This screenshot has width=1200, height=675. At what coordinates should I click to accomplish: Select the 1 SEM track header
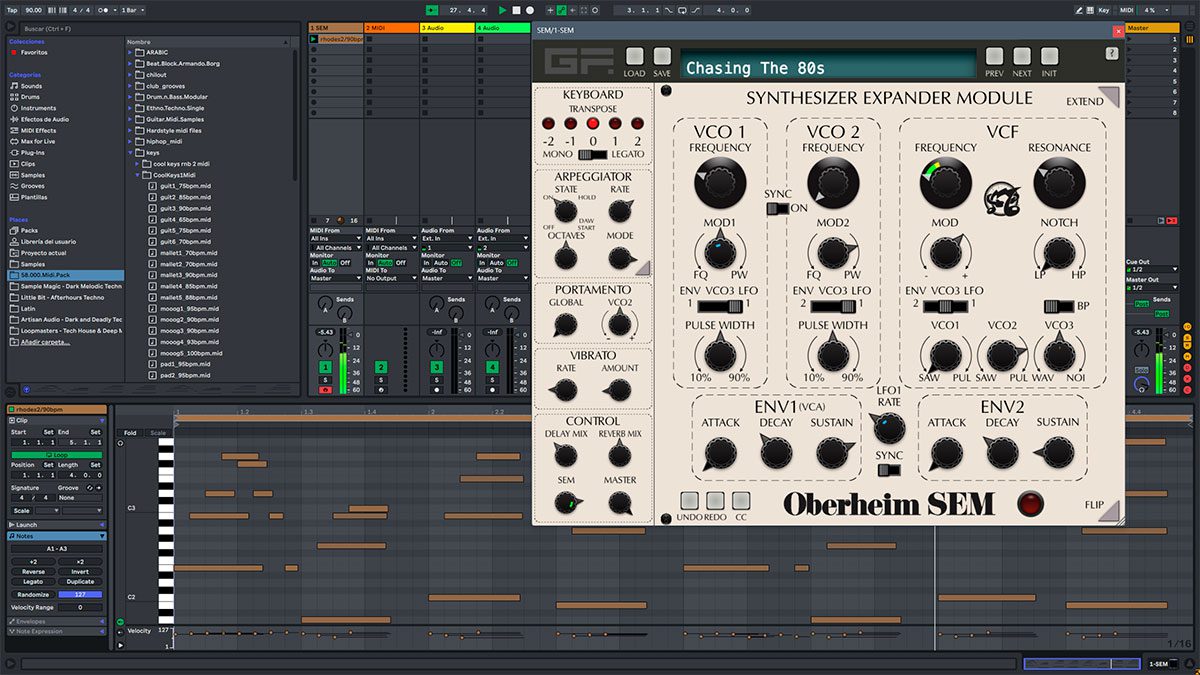[x=335, y=28]
